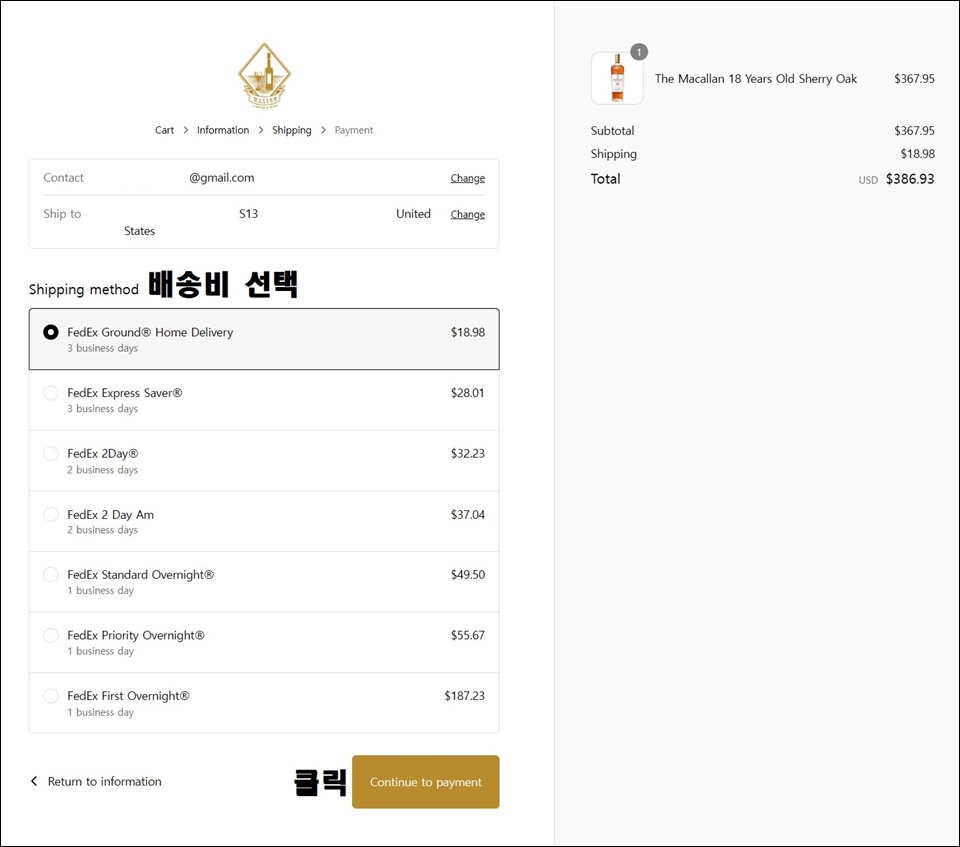Click the $28.01 Express Saver price
This screenshot has height=847, width=960.
coord(468,393)
